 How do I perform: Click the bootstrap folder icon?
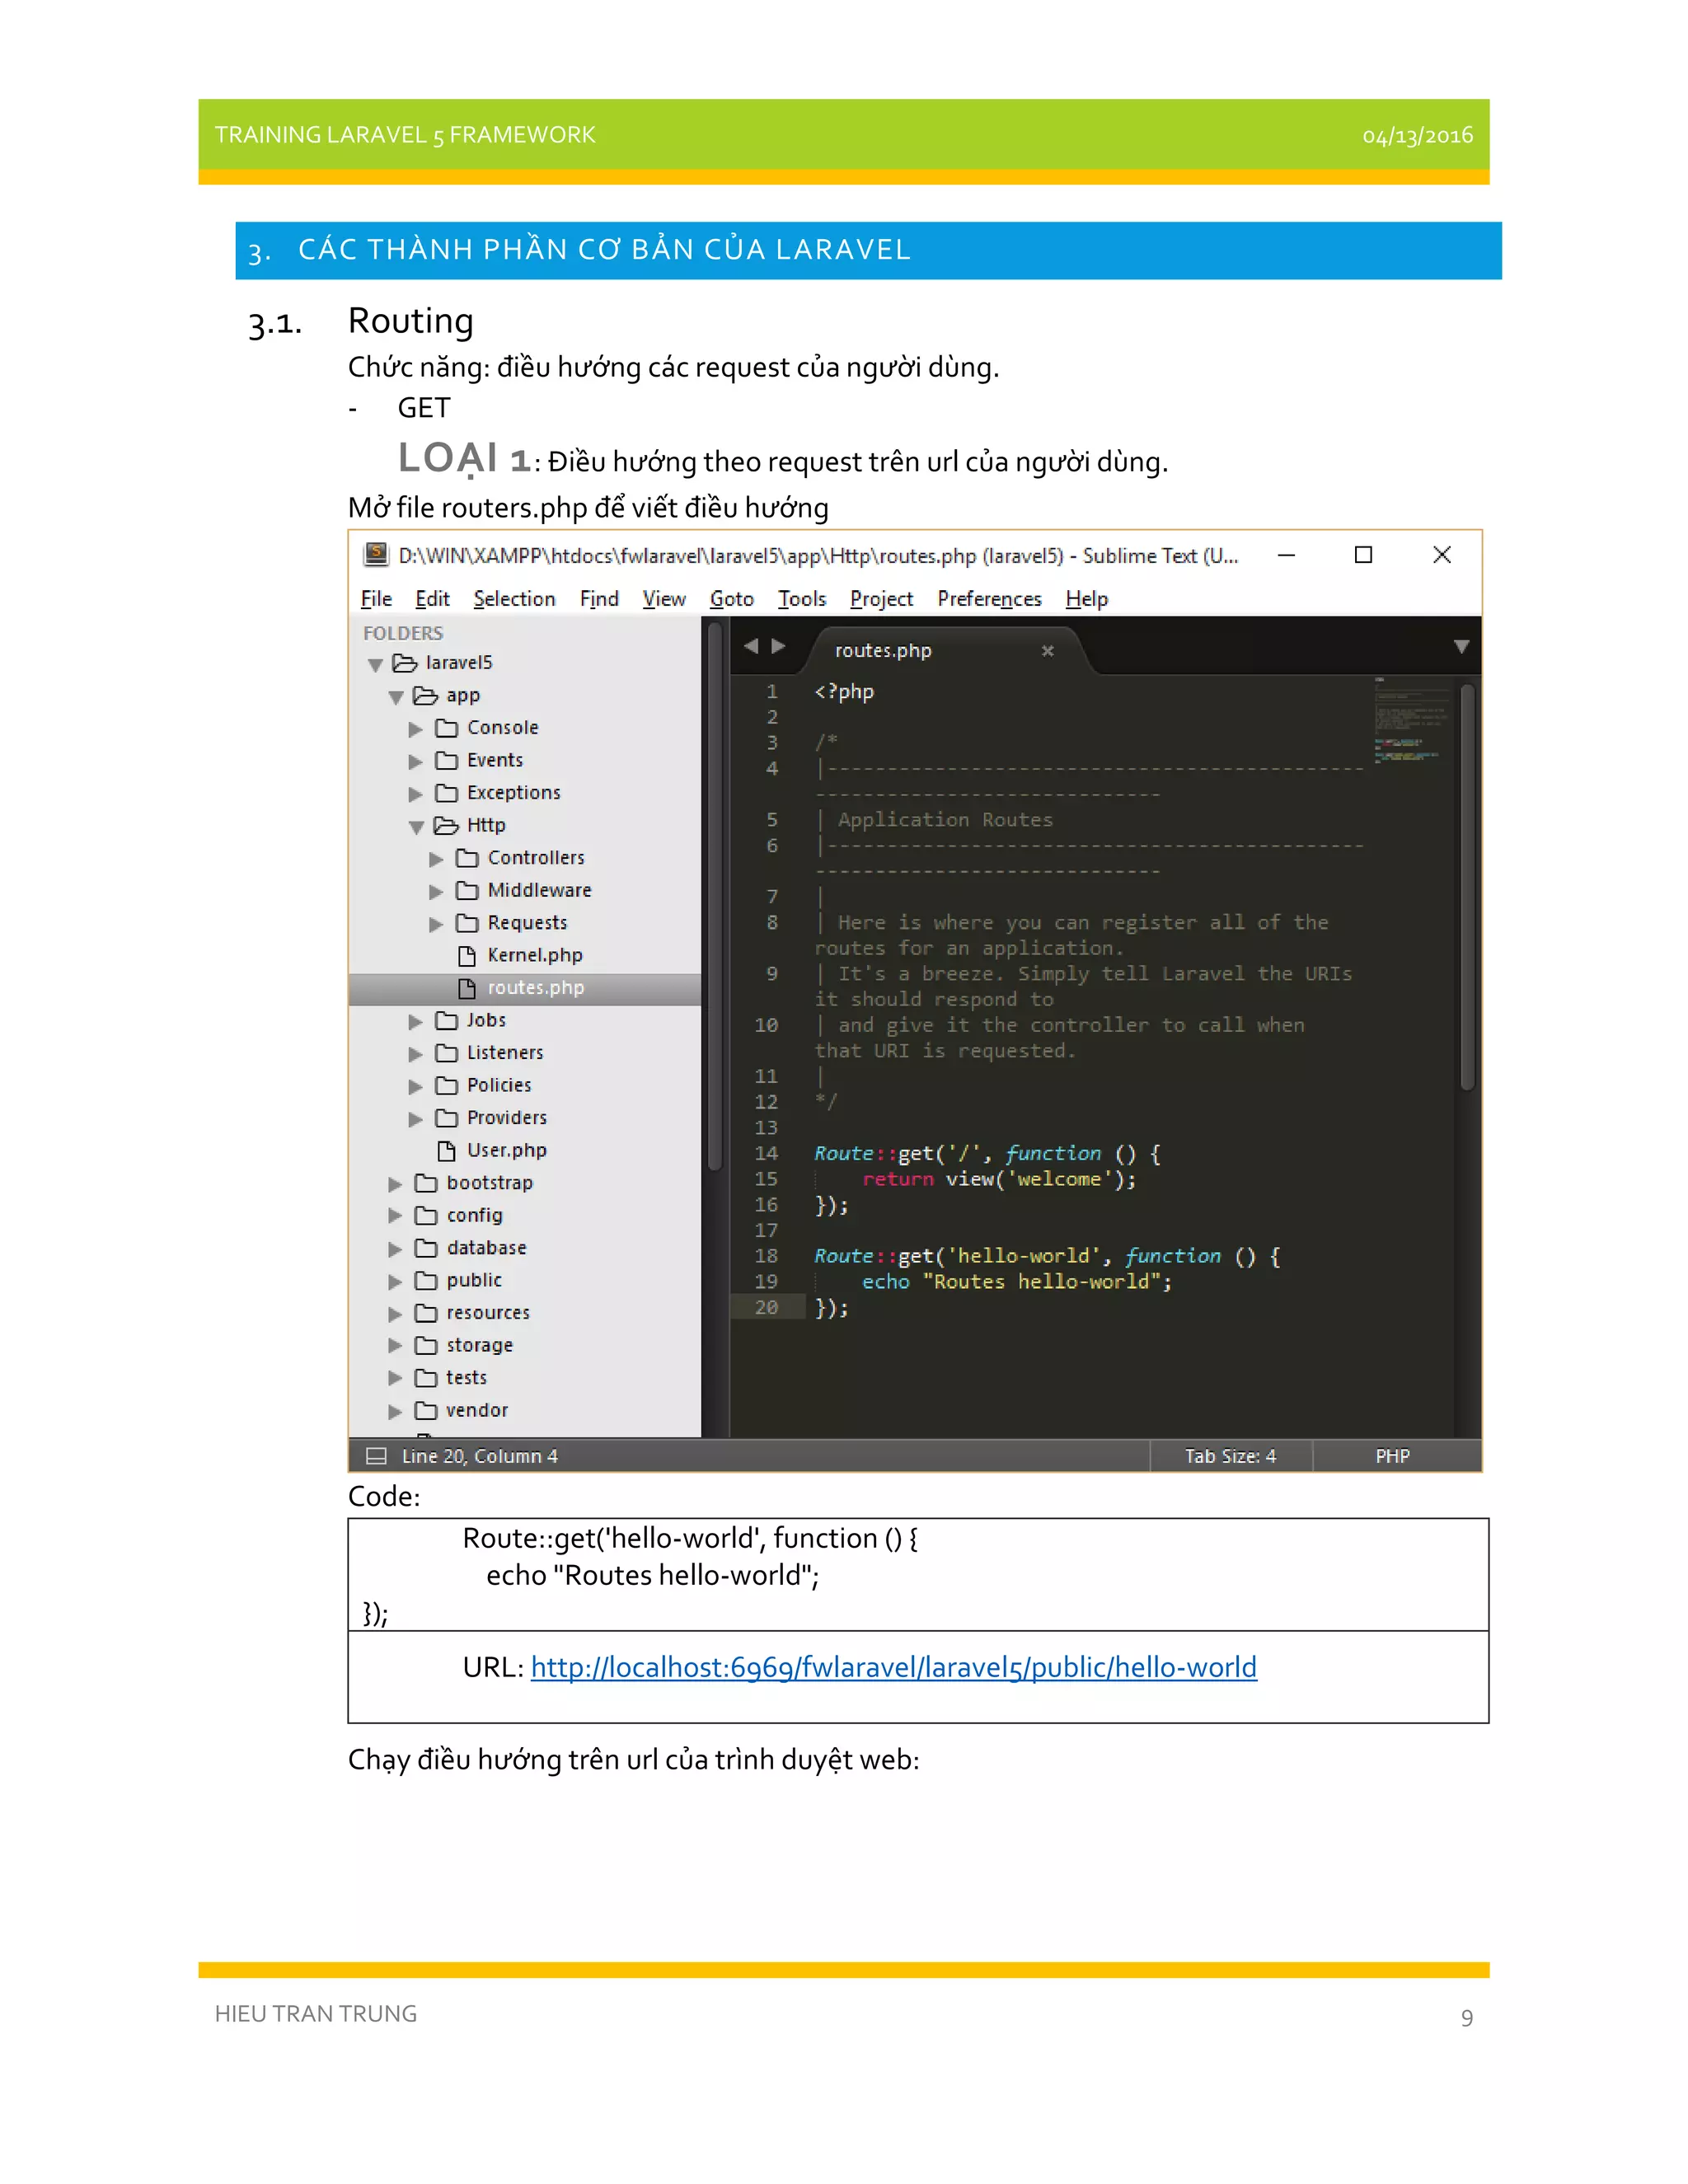[x=426, y=1183]
